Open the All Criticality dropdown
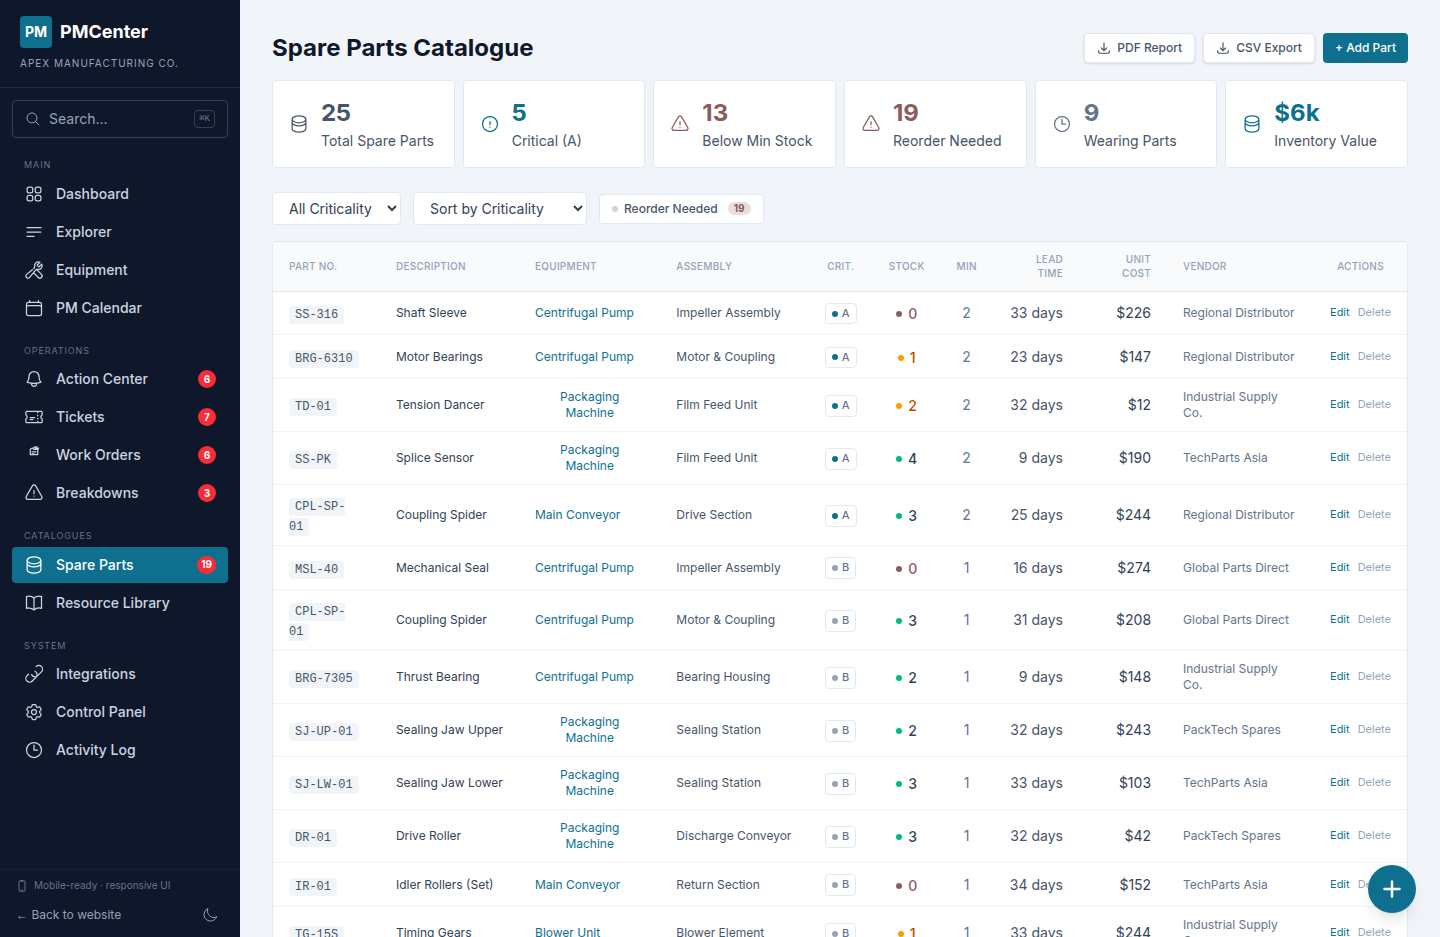 [336, 208]
